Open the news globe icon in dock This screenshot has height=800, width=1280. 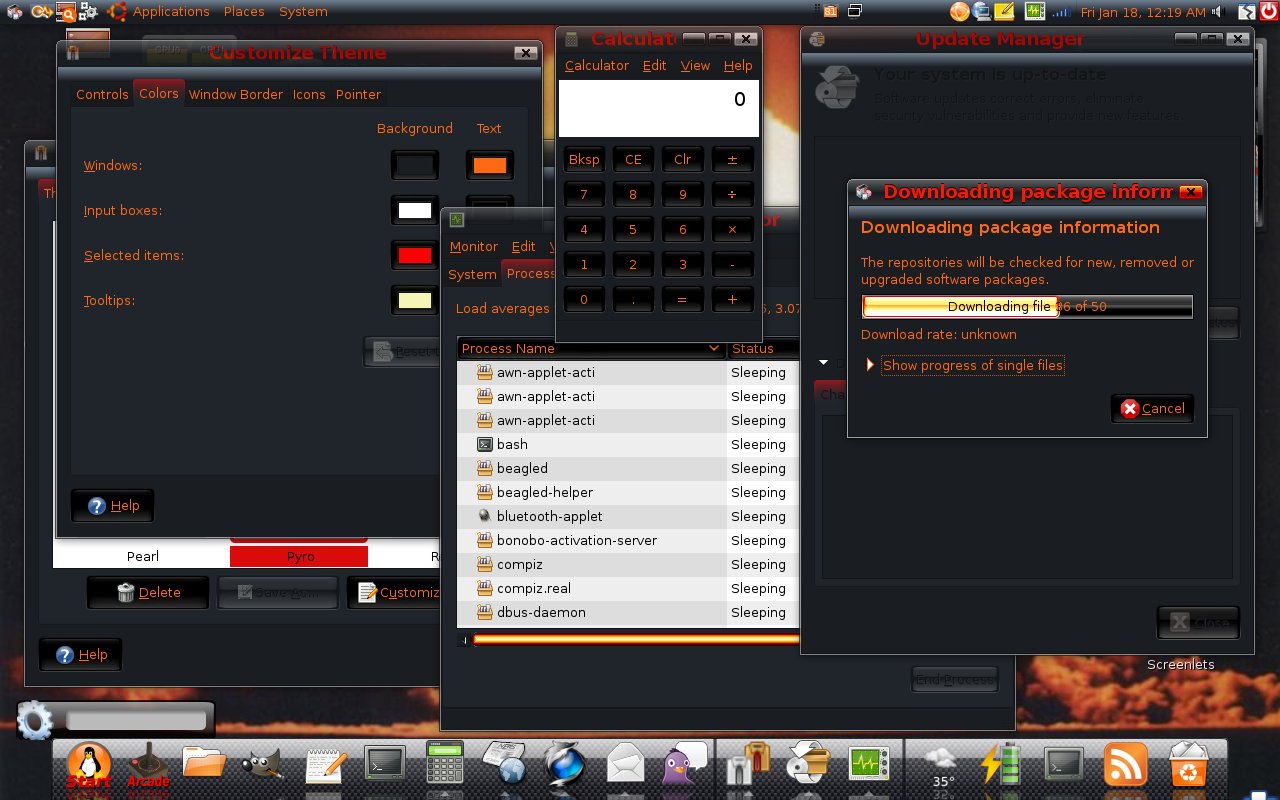504,763
